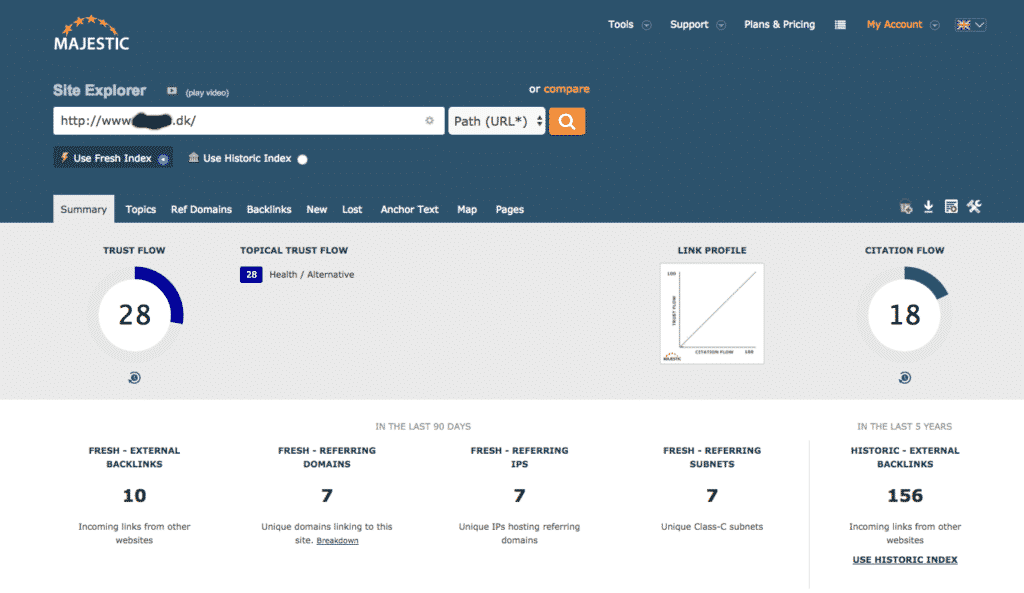Expand the Support menu arrow
Viewport: 1024px width, 593px height.
click(721, 25)
